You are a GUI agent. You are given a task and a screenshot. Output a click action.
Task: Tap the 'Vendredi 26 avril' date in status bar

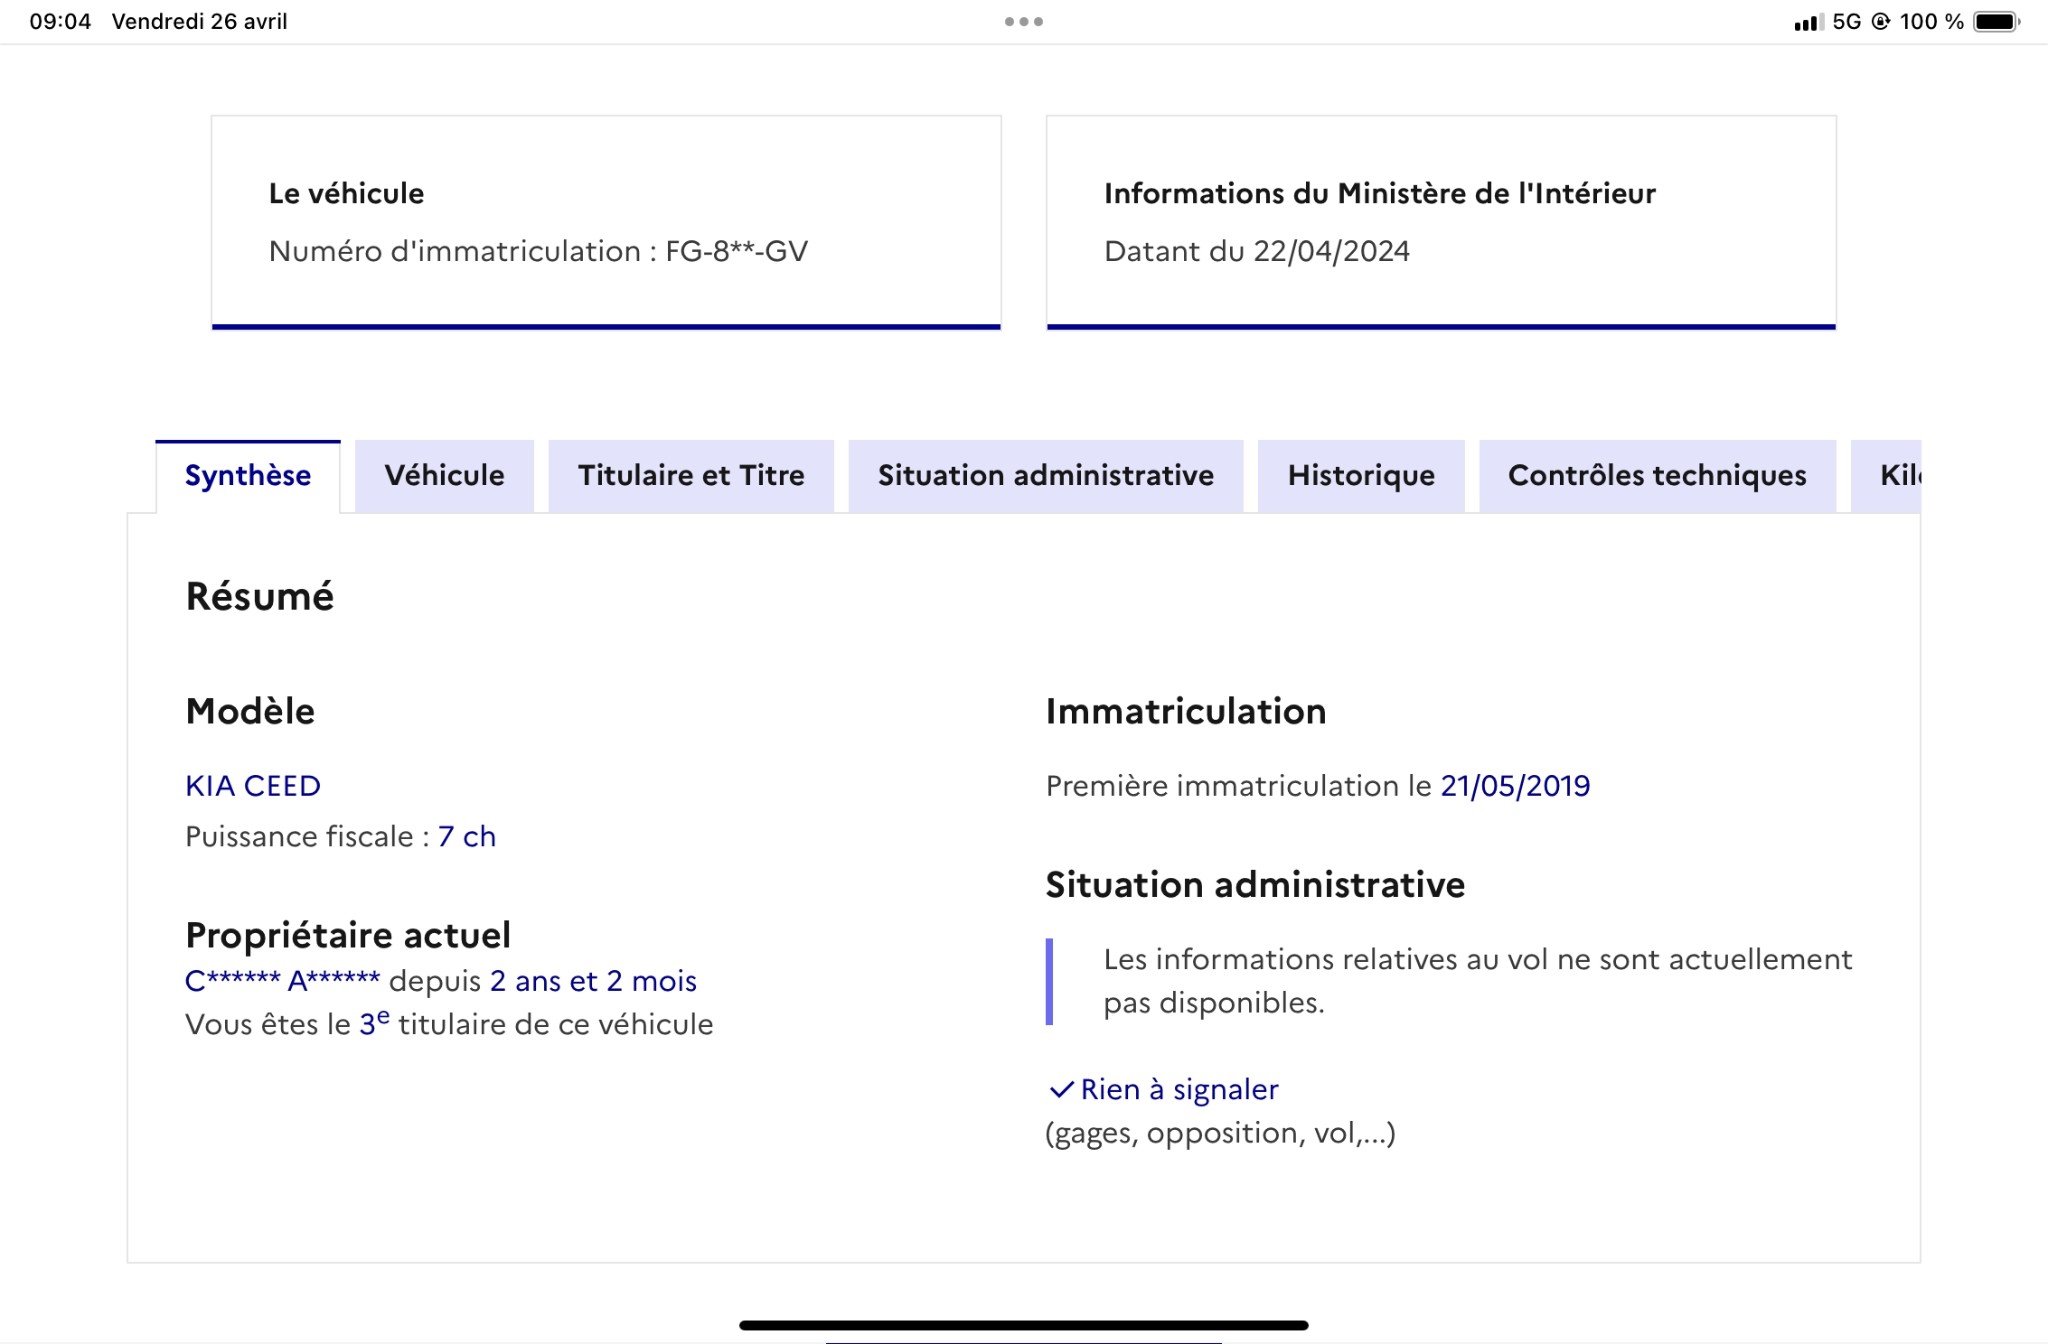tap(200, 21)
